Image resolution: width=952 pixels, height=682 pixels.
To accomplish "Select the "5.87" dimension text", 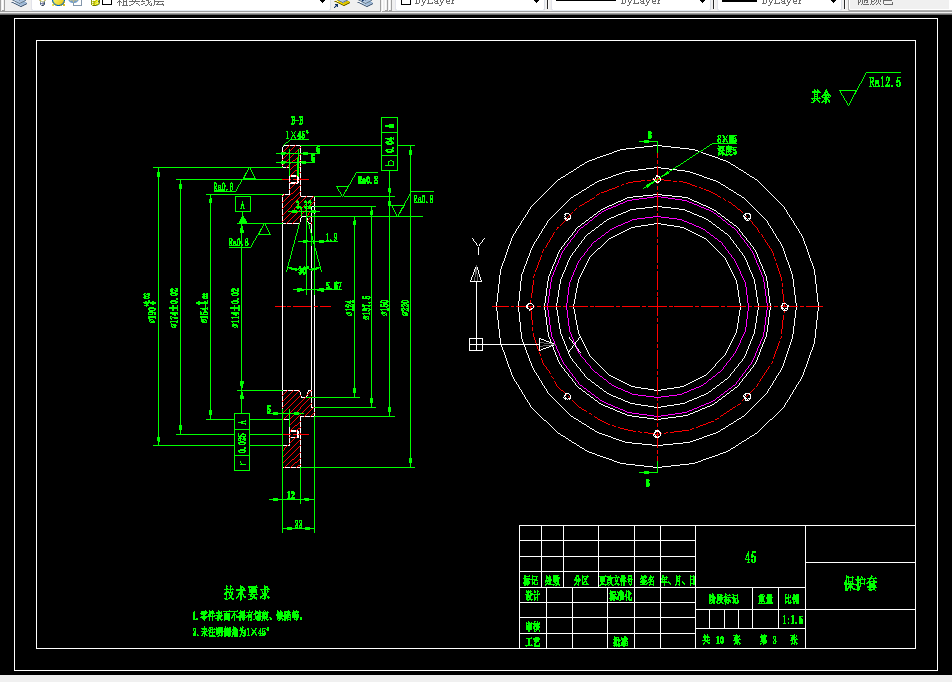I will click(334, 285).
